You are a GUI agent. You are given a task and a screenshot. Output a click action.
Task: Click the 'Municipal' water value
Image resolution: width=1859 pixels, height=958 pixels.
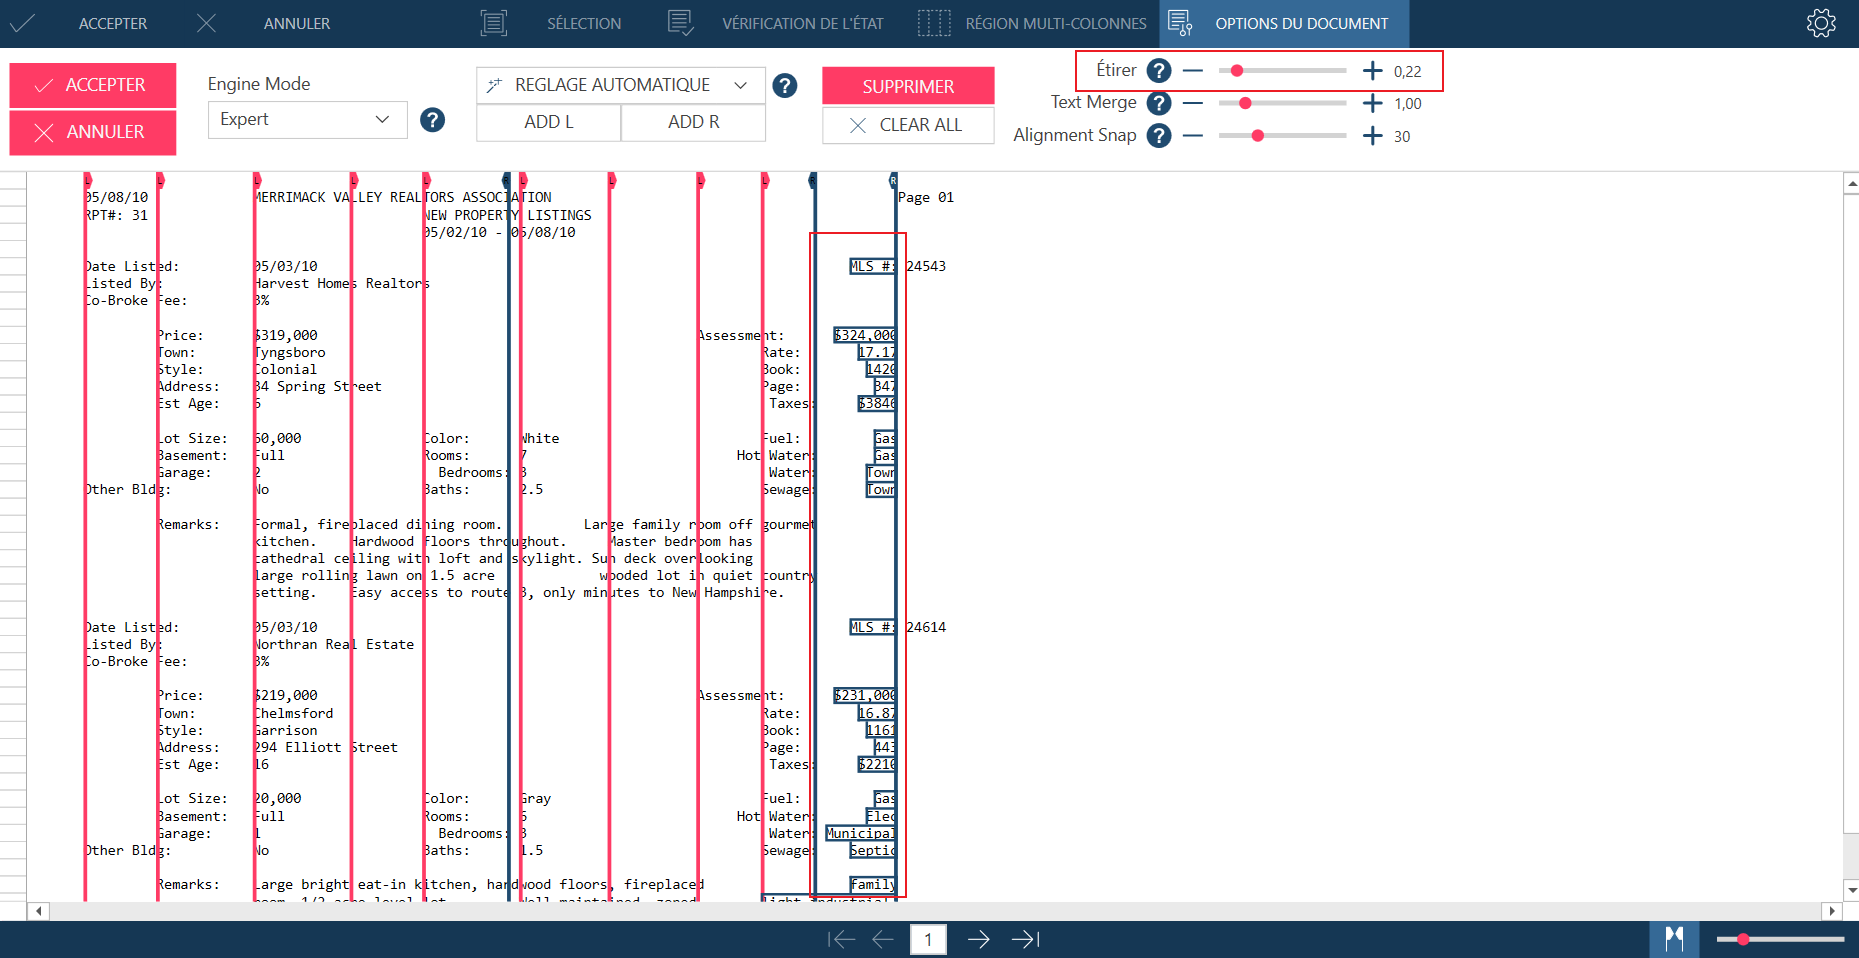point(861,833)
